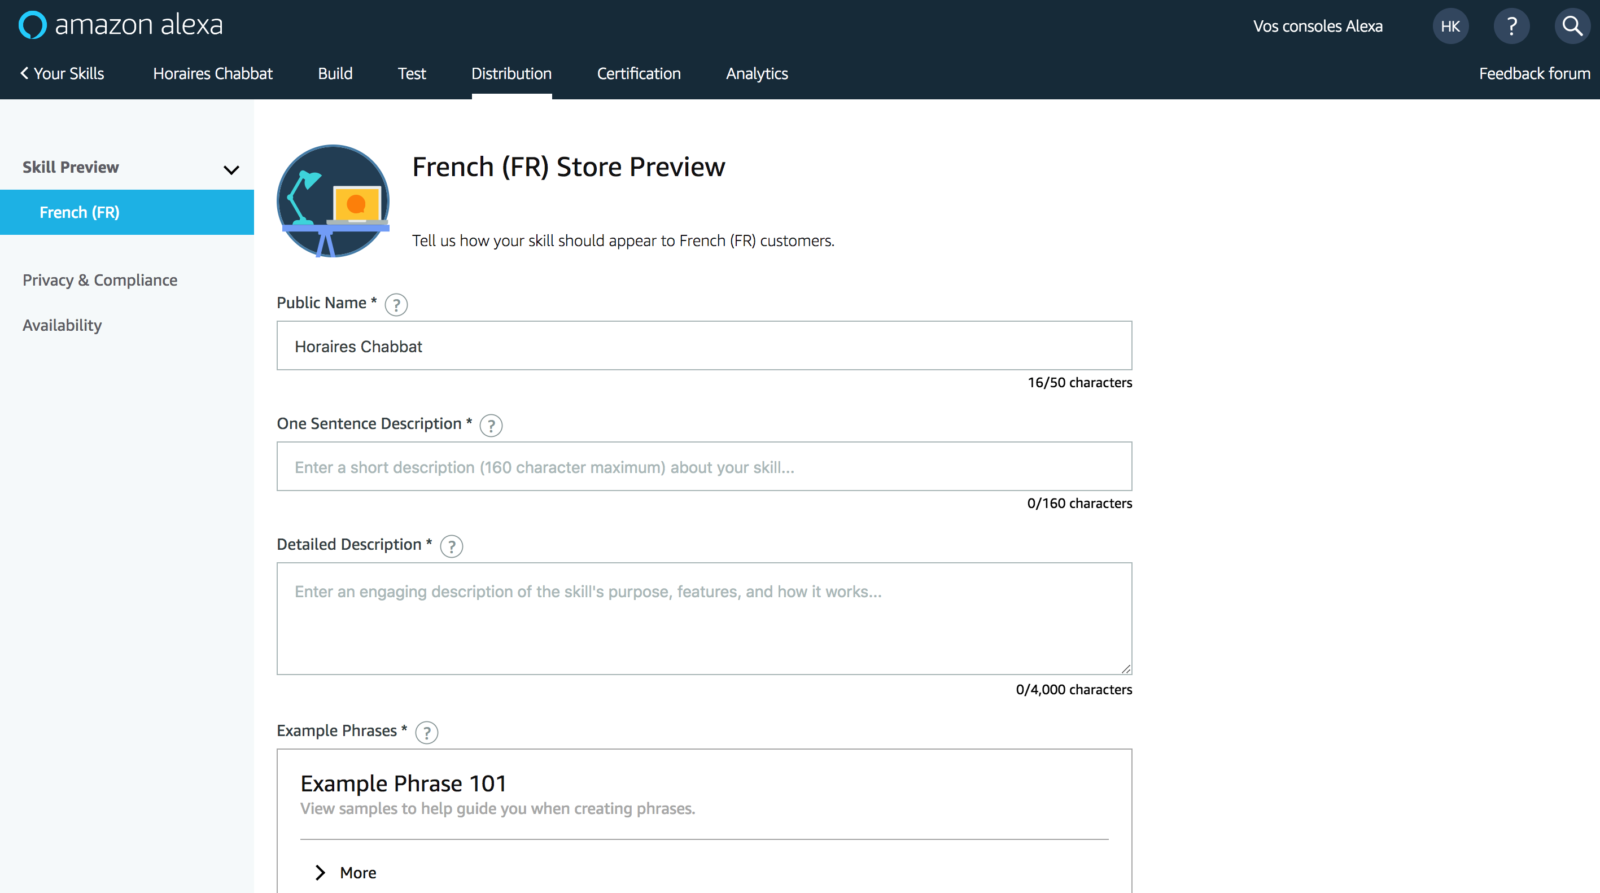The width and height of the screenshot is (1600, 893).
Task: Open the Certification tab
Action: click(639, 74)
